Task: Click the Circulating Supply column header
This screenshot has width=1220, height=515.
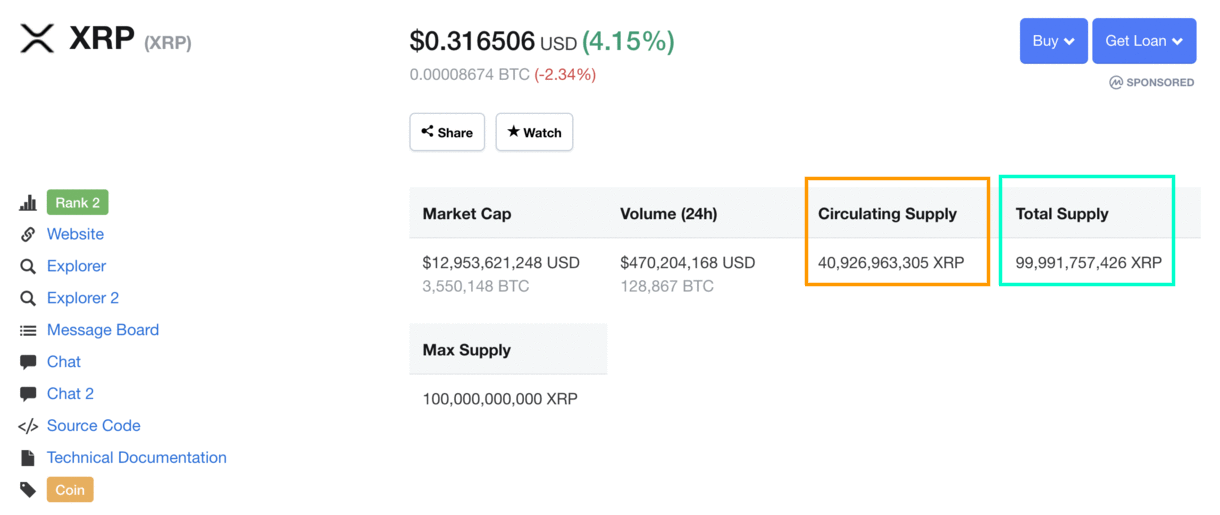Action: pos(887,214)
